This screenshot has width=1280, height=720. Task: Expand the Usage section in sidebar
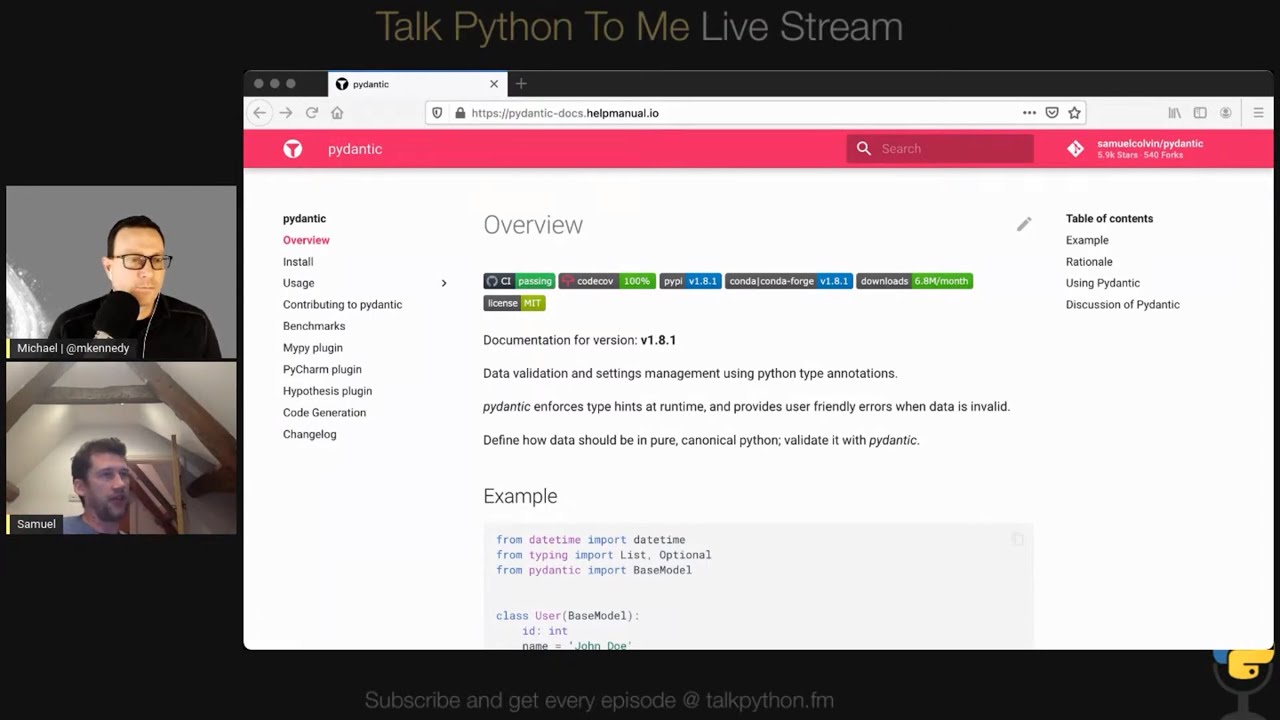coord(444,283)
